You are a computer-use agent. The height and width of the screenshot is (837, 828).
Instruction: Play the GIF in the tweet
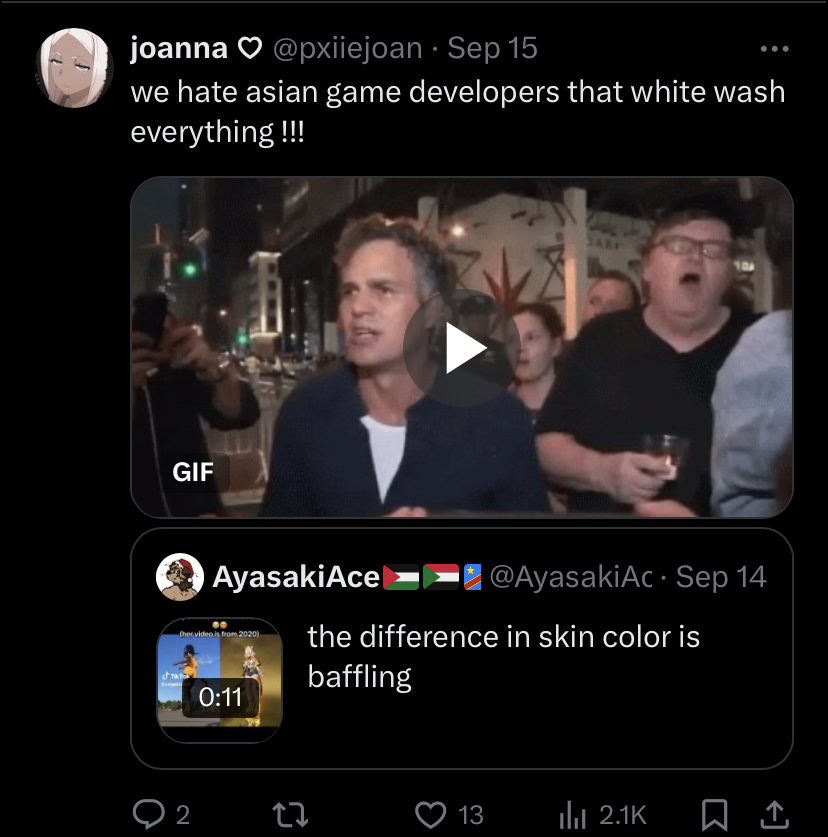coord(461,348)
